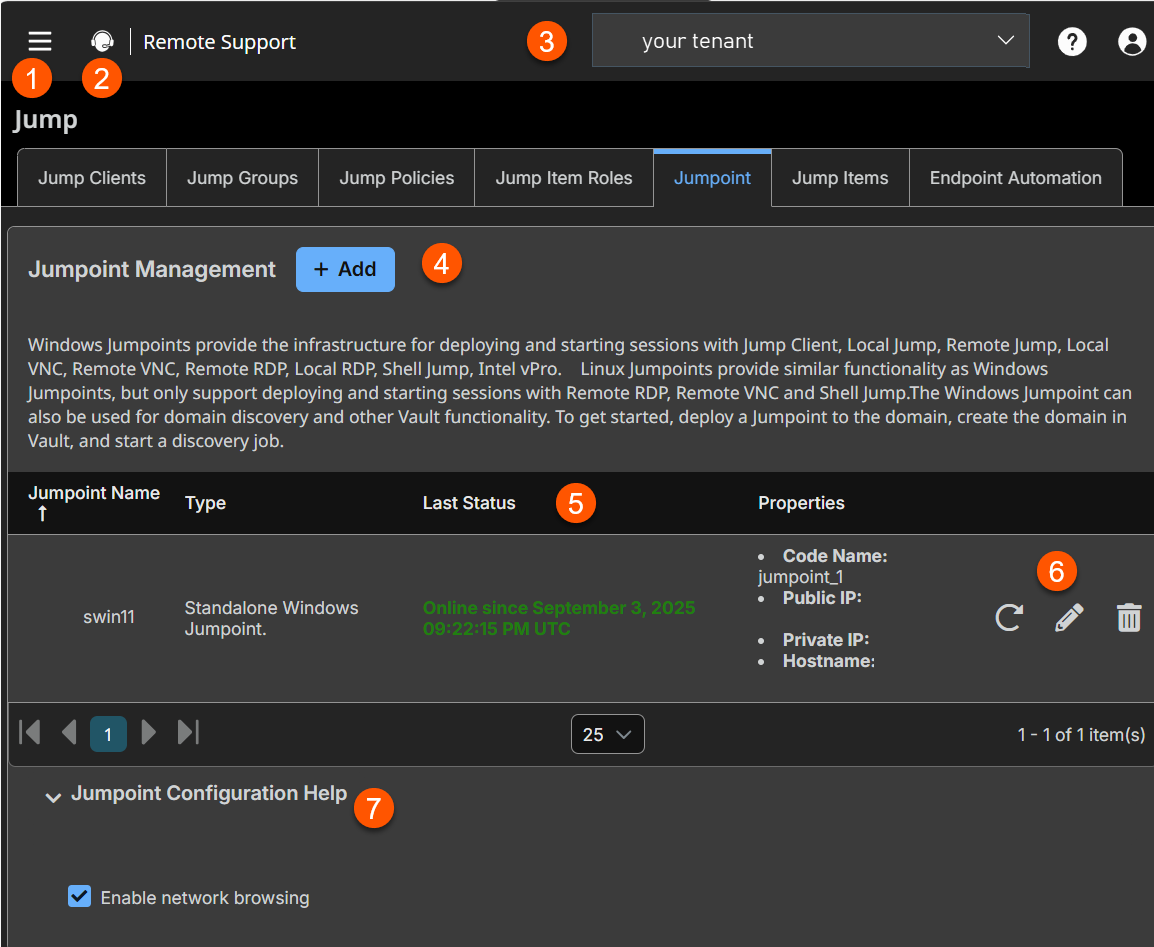Sort by Jumpoint Name column arrow
This screenshot has height=947, width=1154.
click(x=42, y=513)
